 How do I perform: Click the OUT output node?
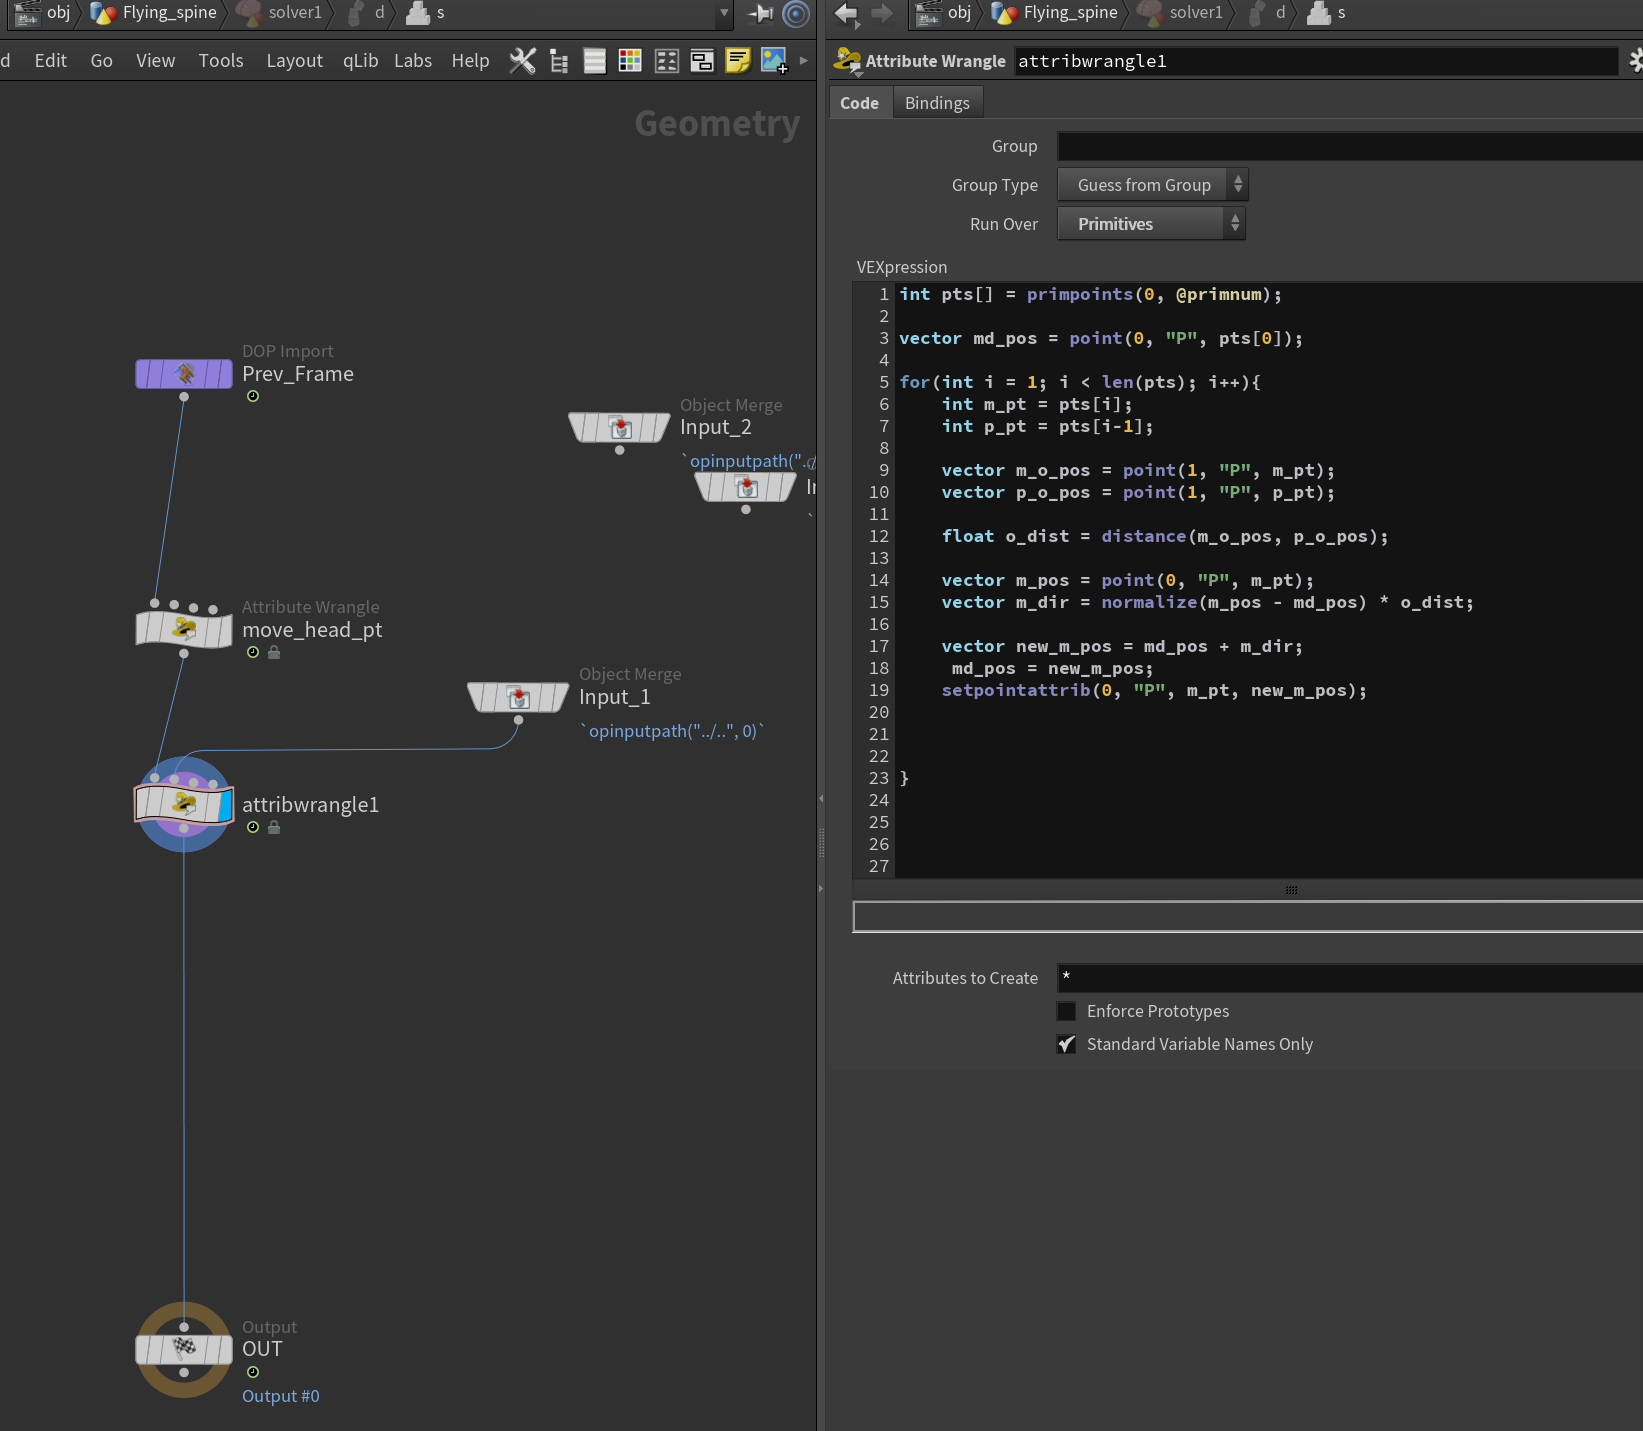pos(184,1350)
